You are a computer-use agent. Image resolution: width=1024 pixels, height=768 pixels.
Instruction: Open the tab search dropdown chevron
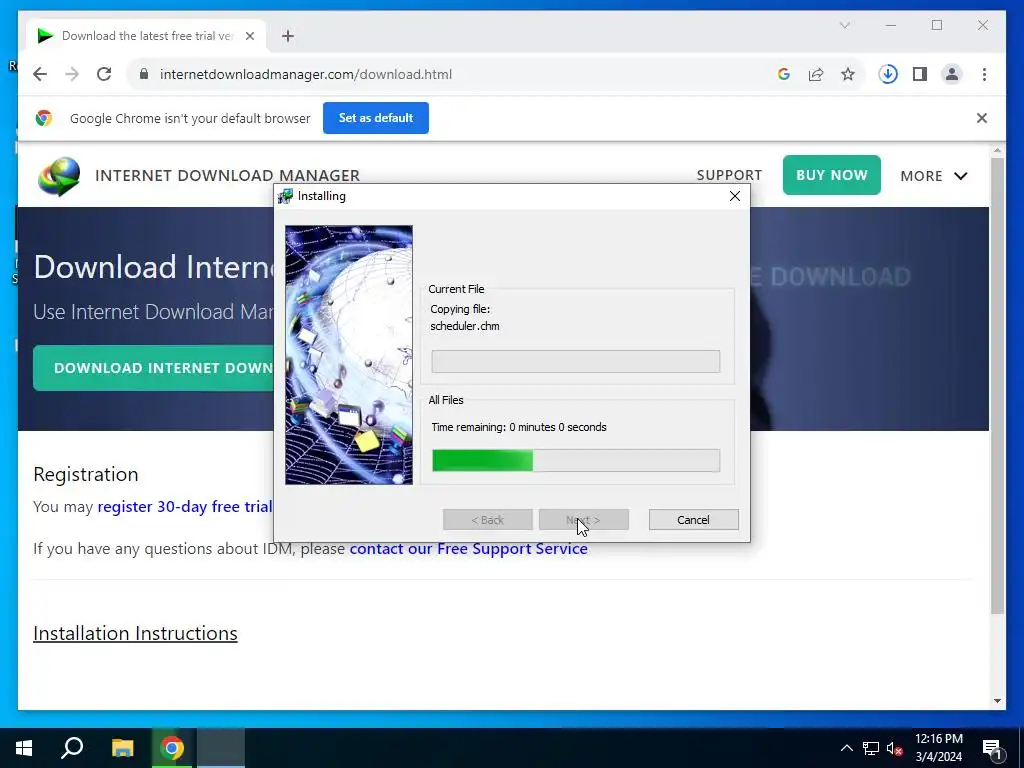[844, 25]
